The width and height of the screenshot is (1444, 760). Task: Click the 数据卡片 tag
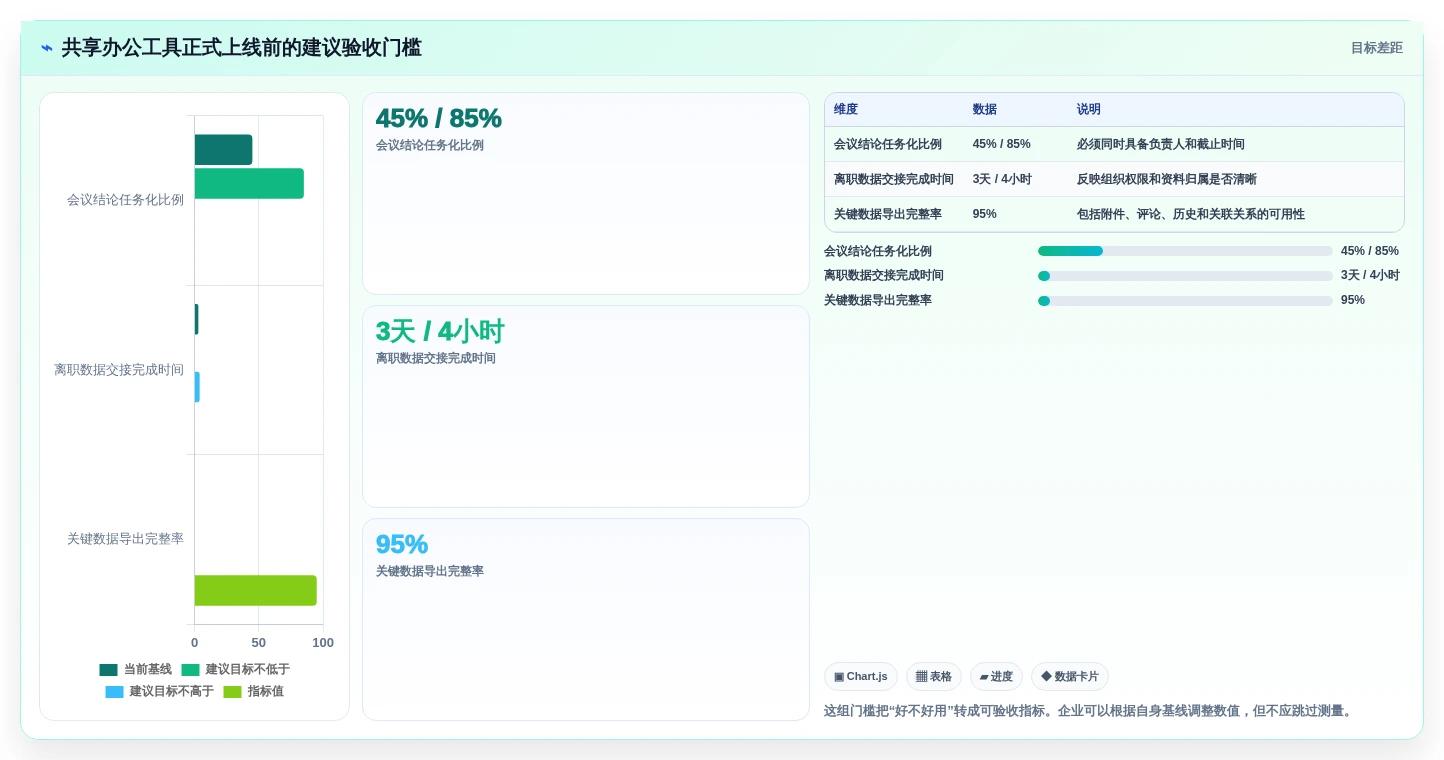[x=1070, y=677]
